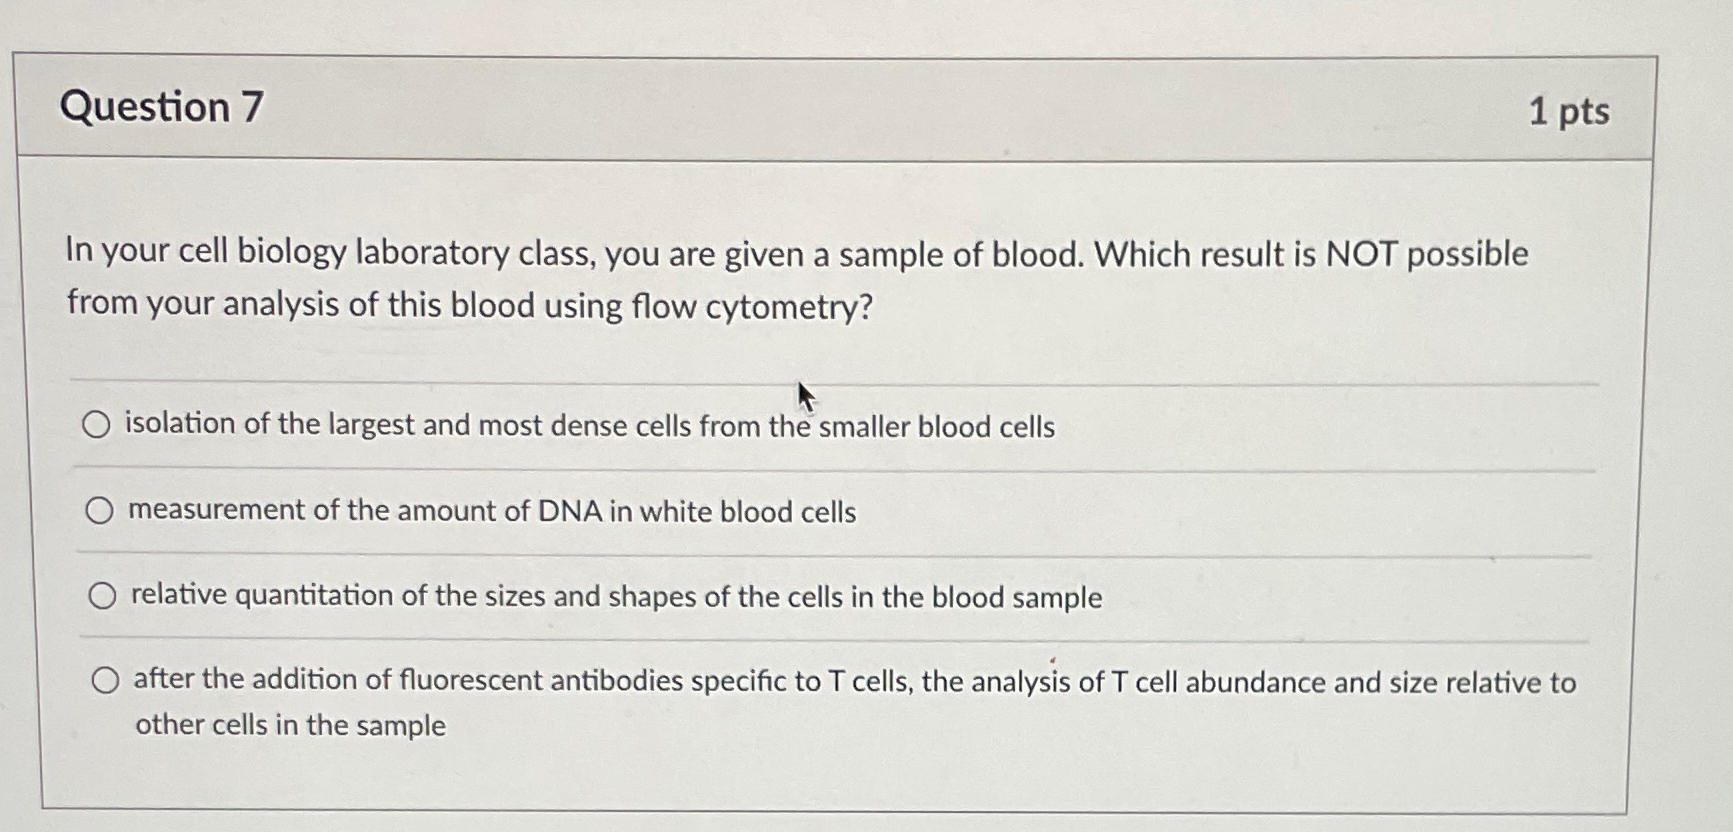Click the answer text 'relative quantitation of the sizes and shapes'

(x=614, y=597)
